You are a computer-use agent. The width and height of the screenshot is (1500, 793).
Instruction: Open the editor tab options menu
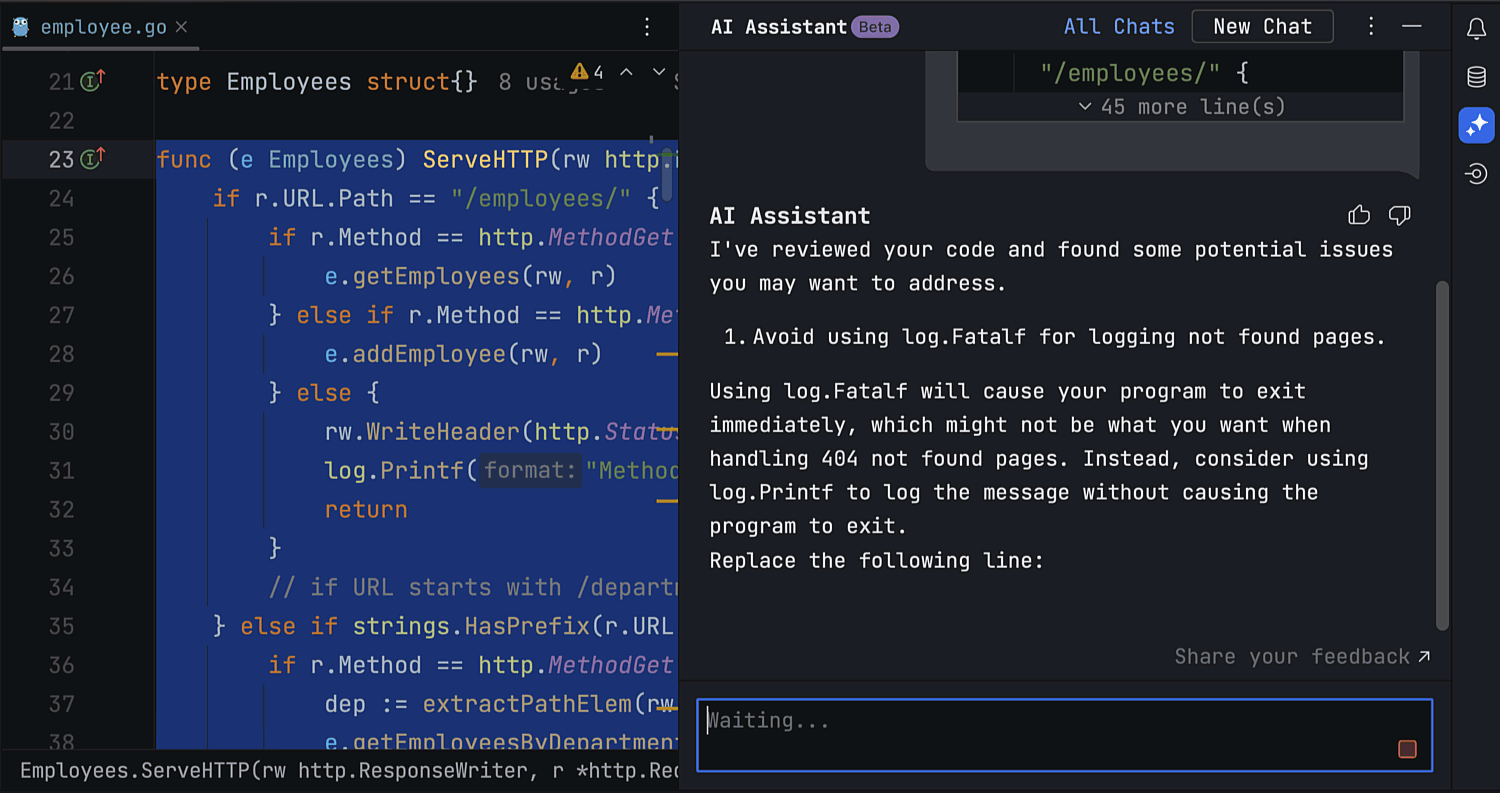click(x=647, y=27)
